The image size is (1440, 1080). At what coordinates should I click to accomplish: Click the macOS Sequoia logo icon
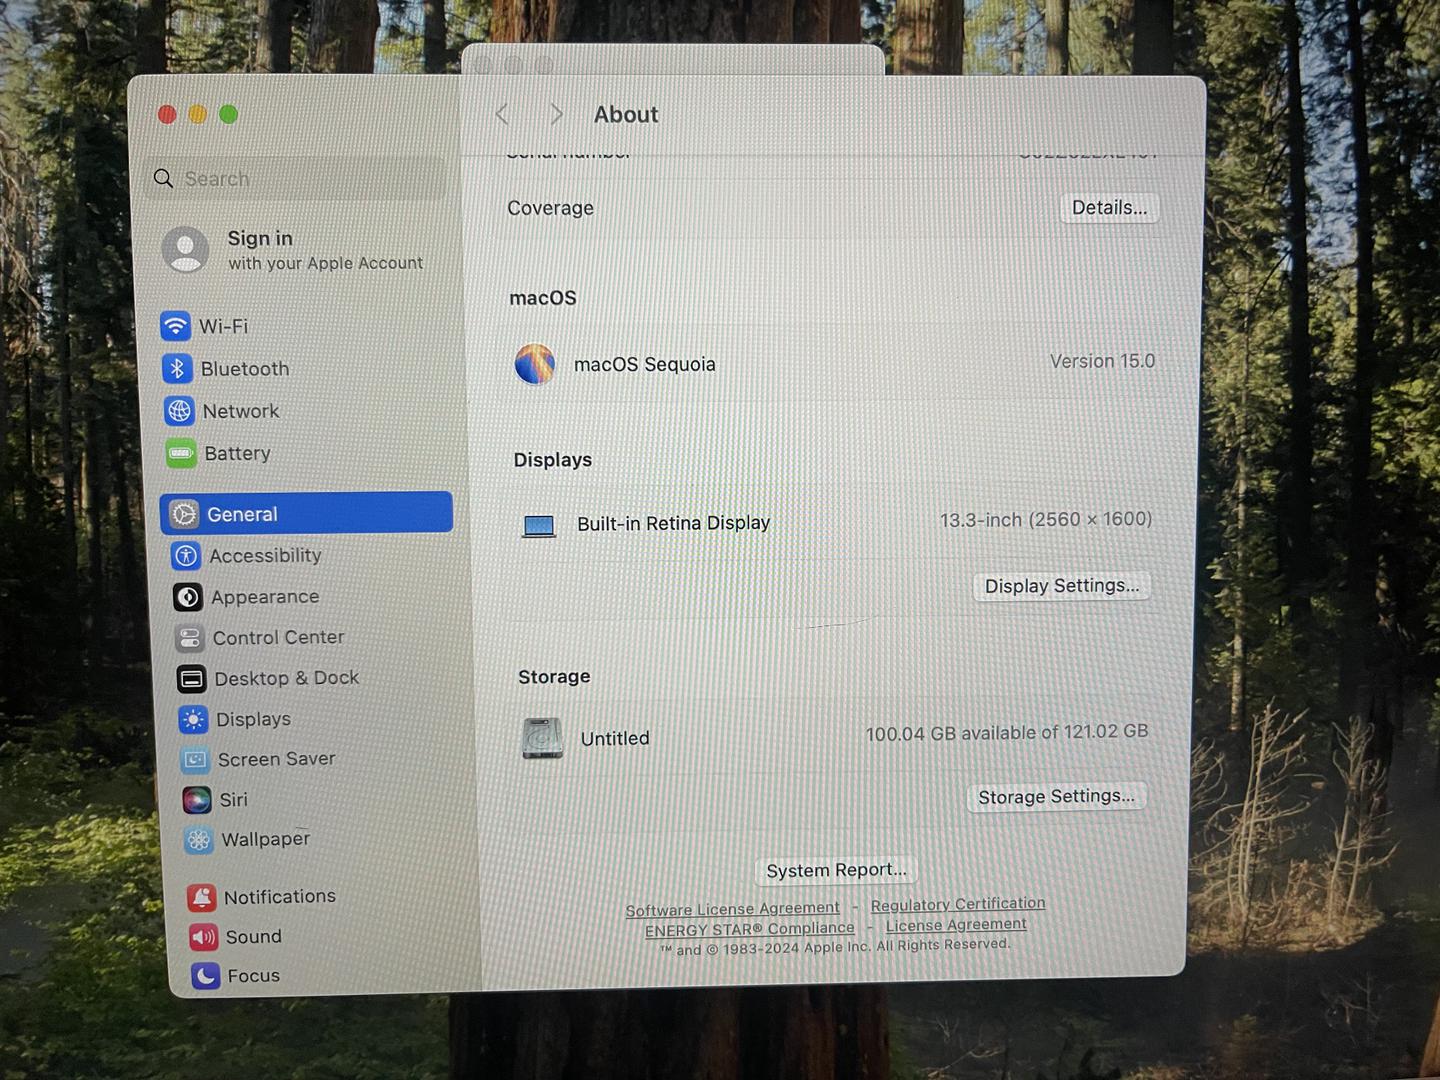[x=535, y=364]
